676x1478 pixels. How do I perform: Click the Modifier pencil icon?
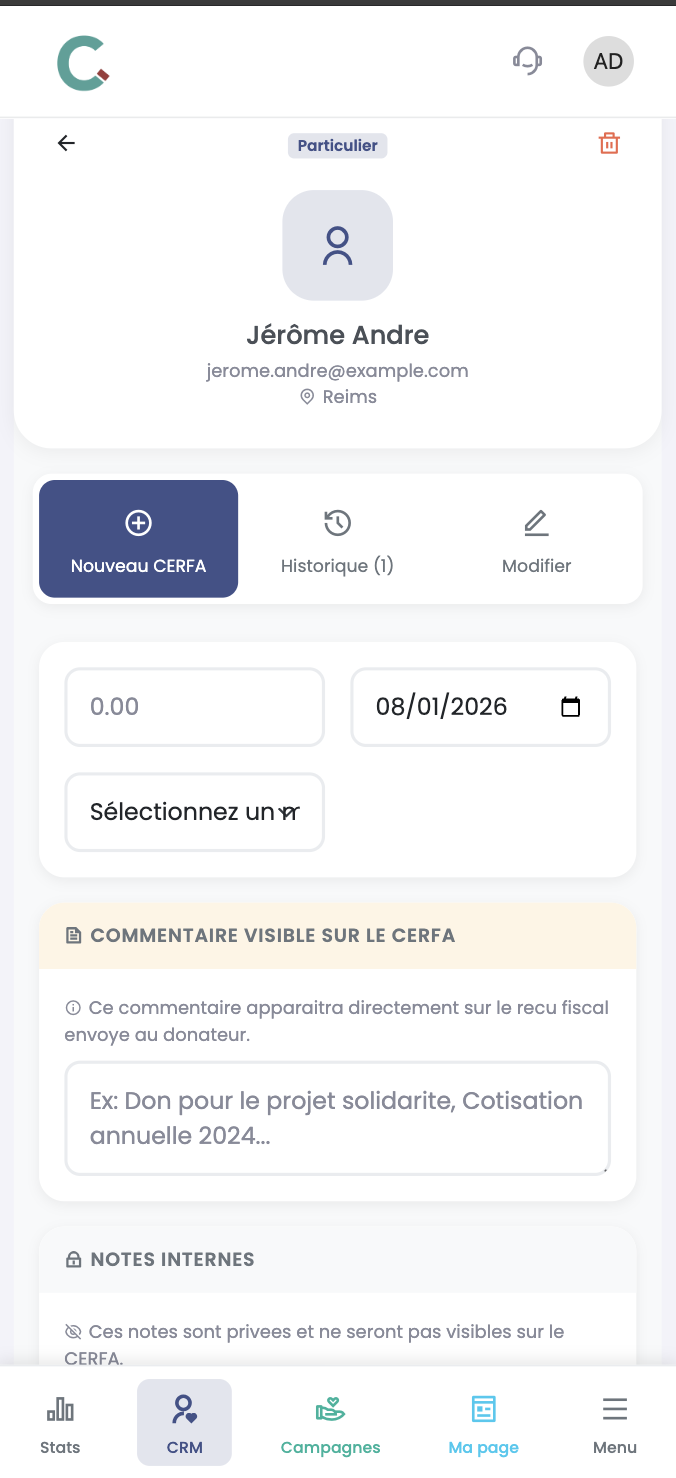tap(536, 522)
